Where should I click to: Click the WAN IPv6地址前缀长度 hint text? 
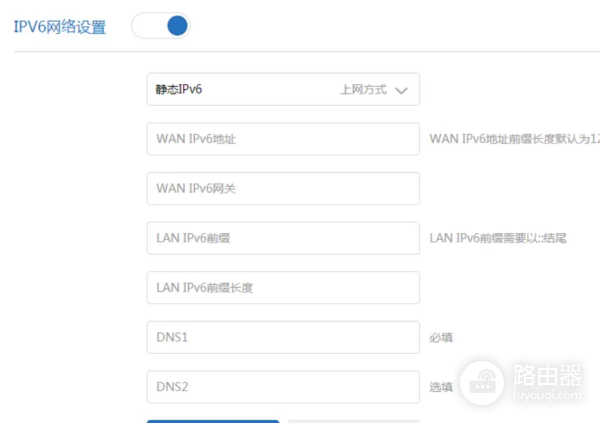[514, 139]
